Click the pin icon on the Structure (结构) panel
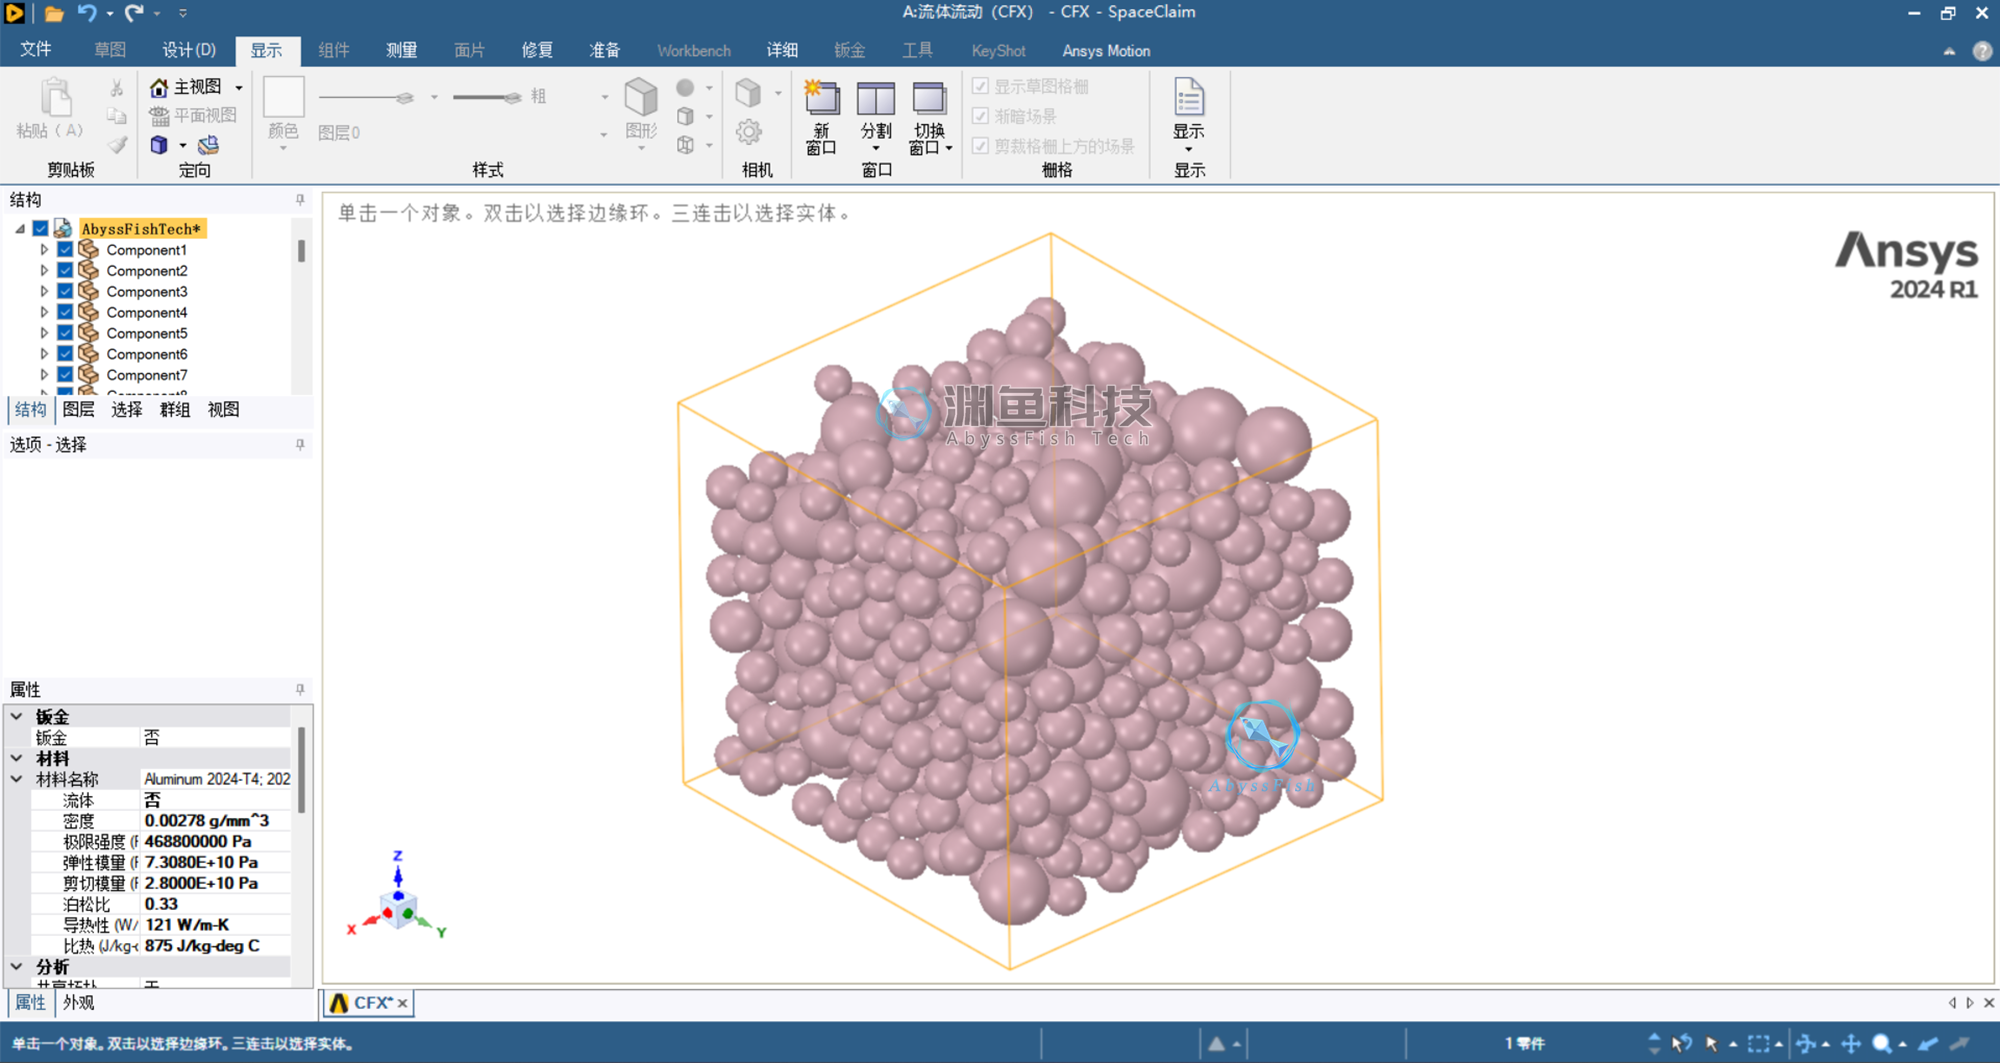Viewport: 2000px width, 1063px height. pyautogui.click(x=300, y=200)
